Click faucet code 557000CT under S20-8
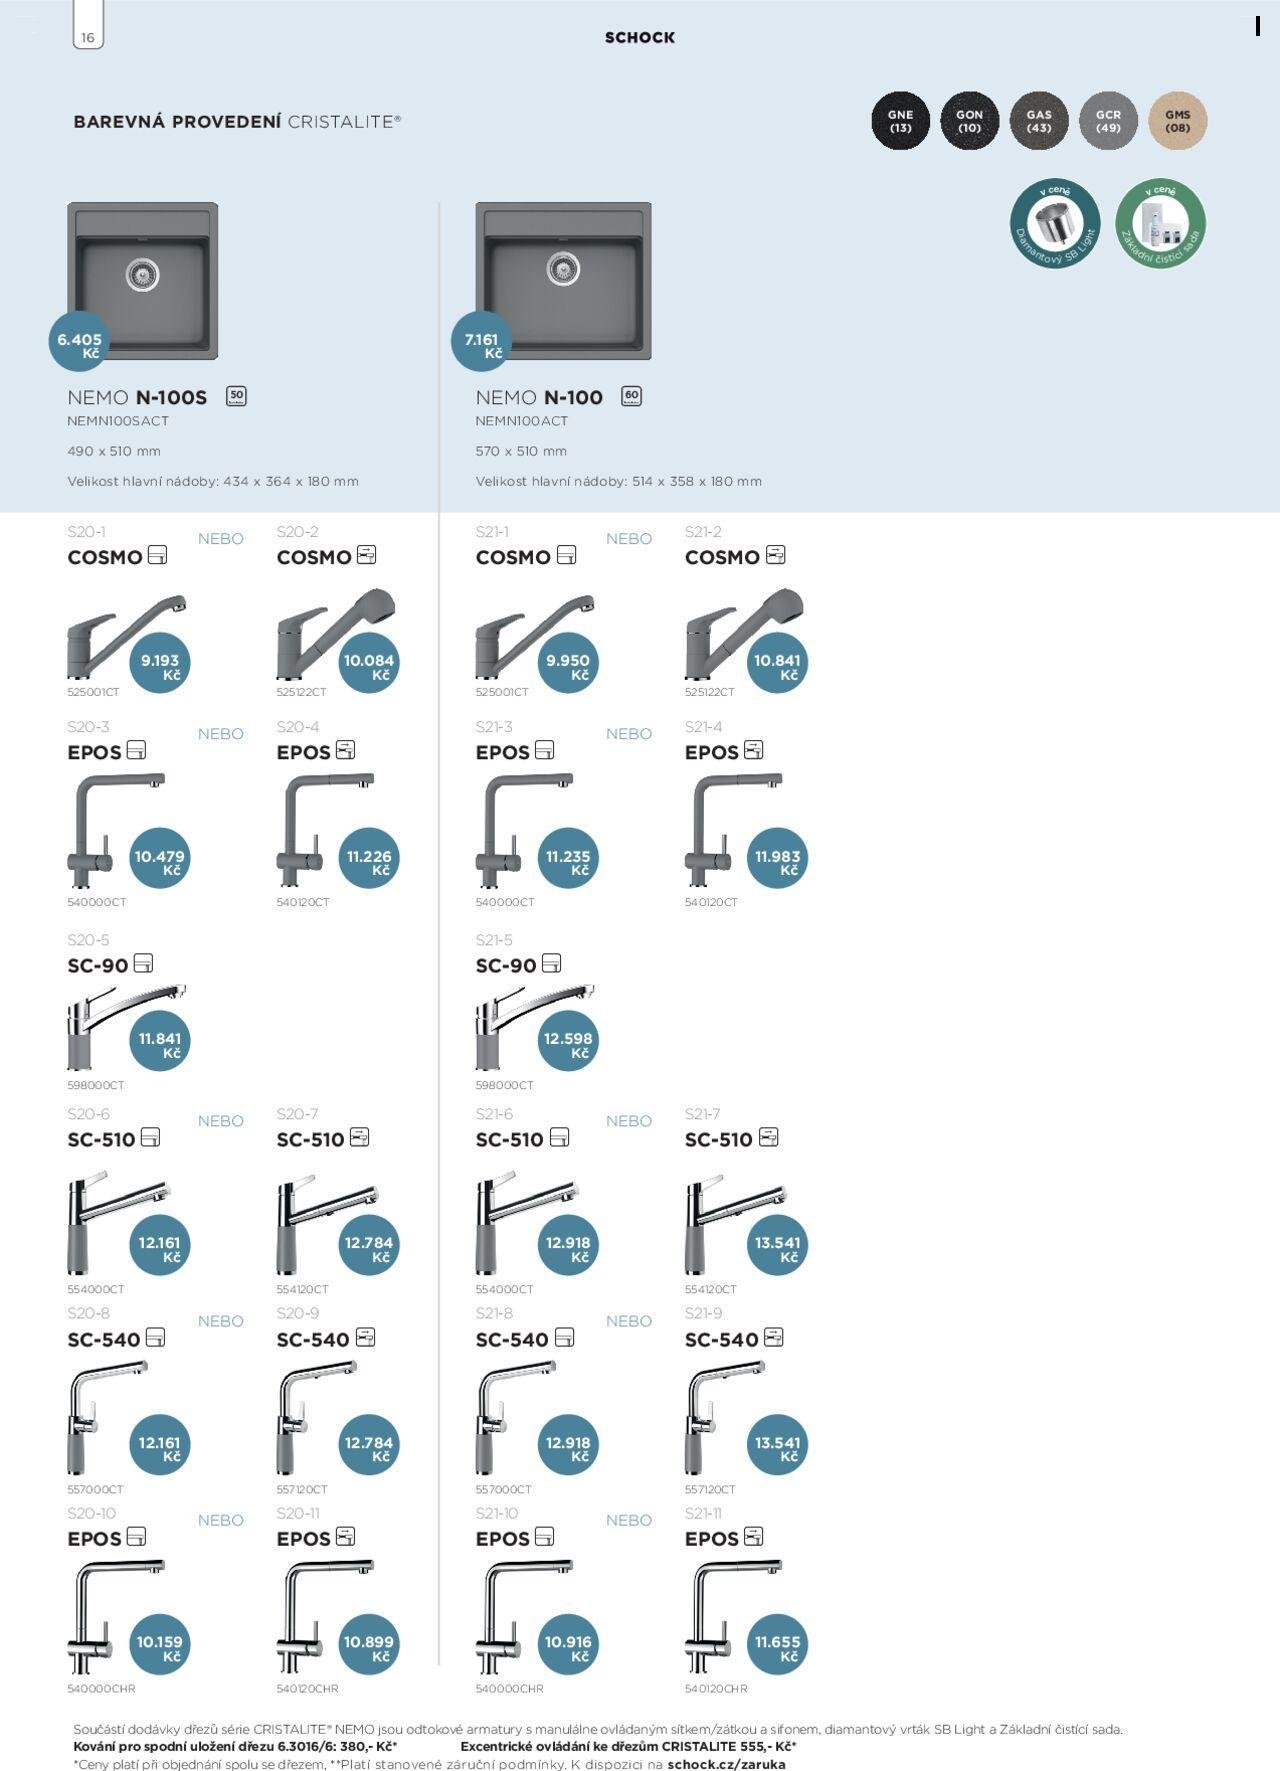The width and height of the screenshot is (1280, 1771). [x=96, y=1489]
